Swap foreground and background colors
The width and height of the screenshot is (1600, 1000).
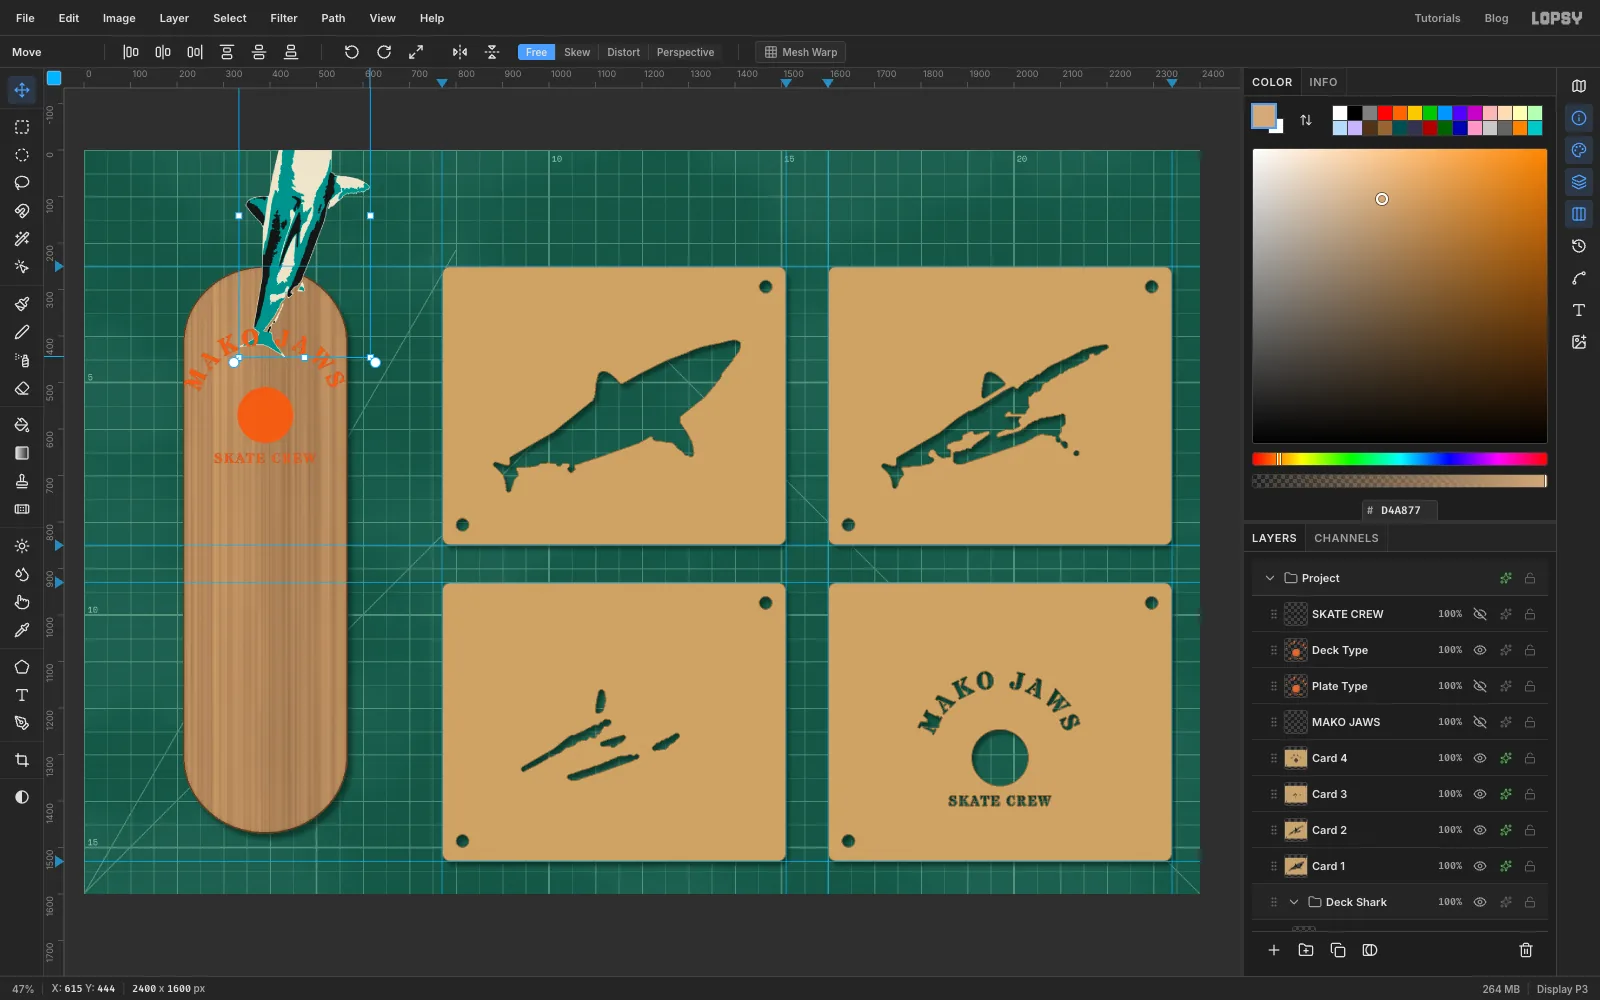pyautogui.click(x=1306, y=120)
